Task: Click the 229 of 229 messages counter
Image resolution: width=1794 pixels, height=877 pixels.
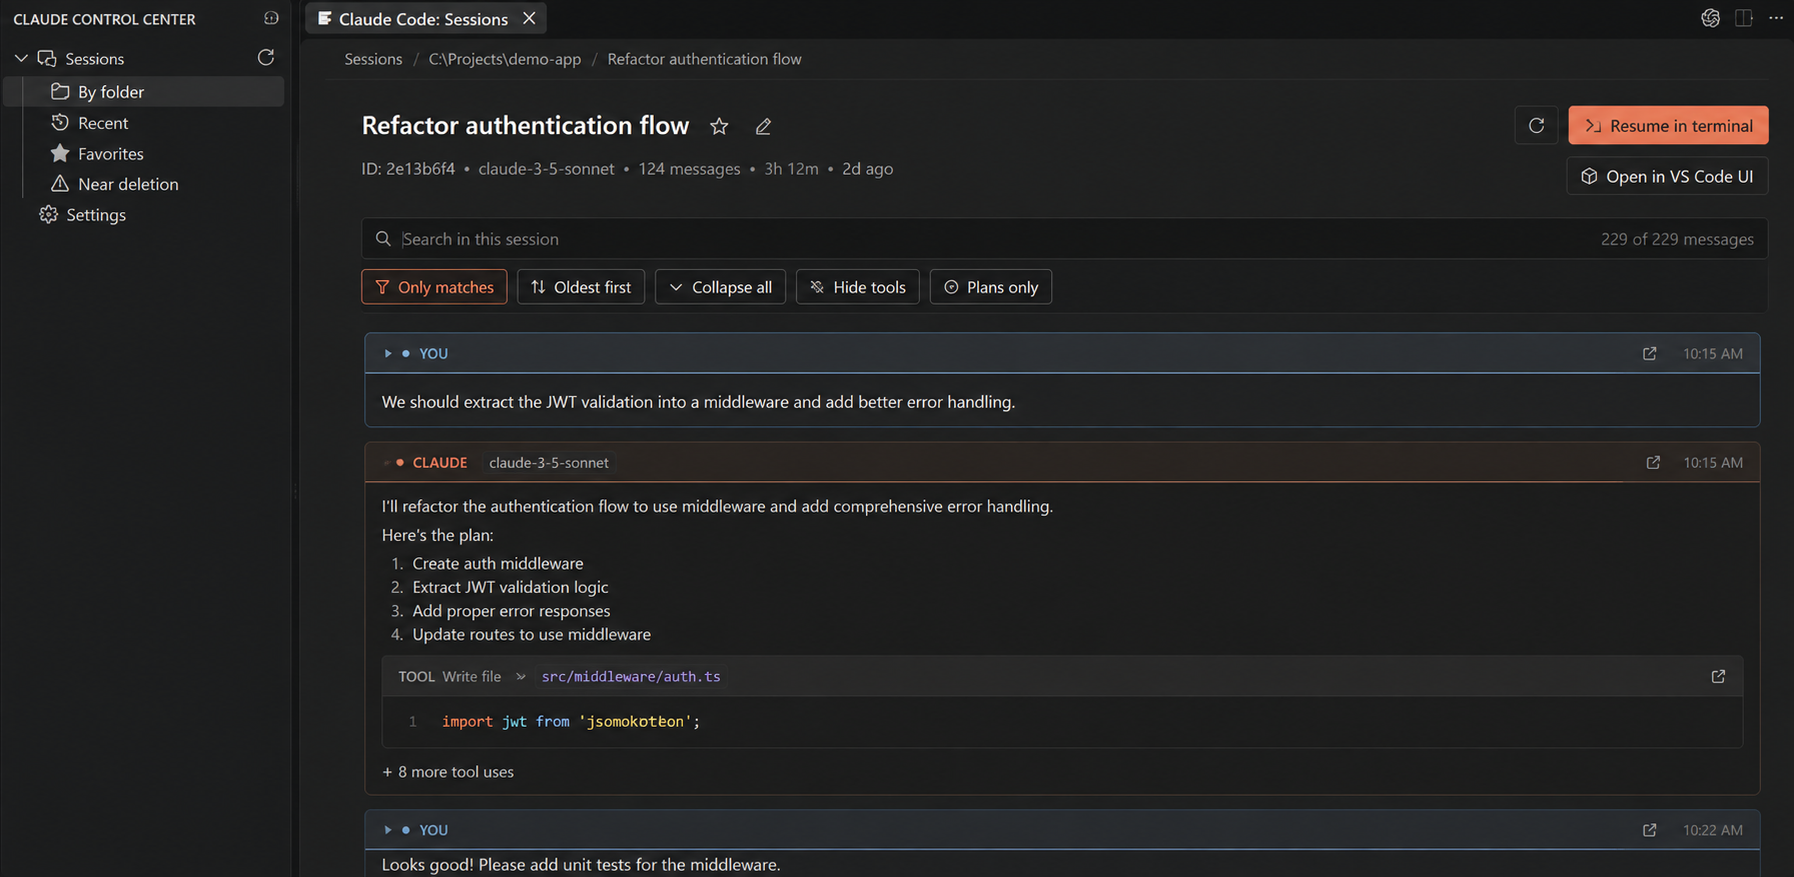Action: point(1677,239)
